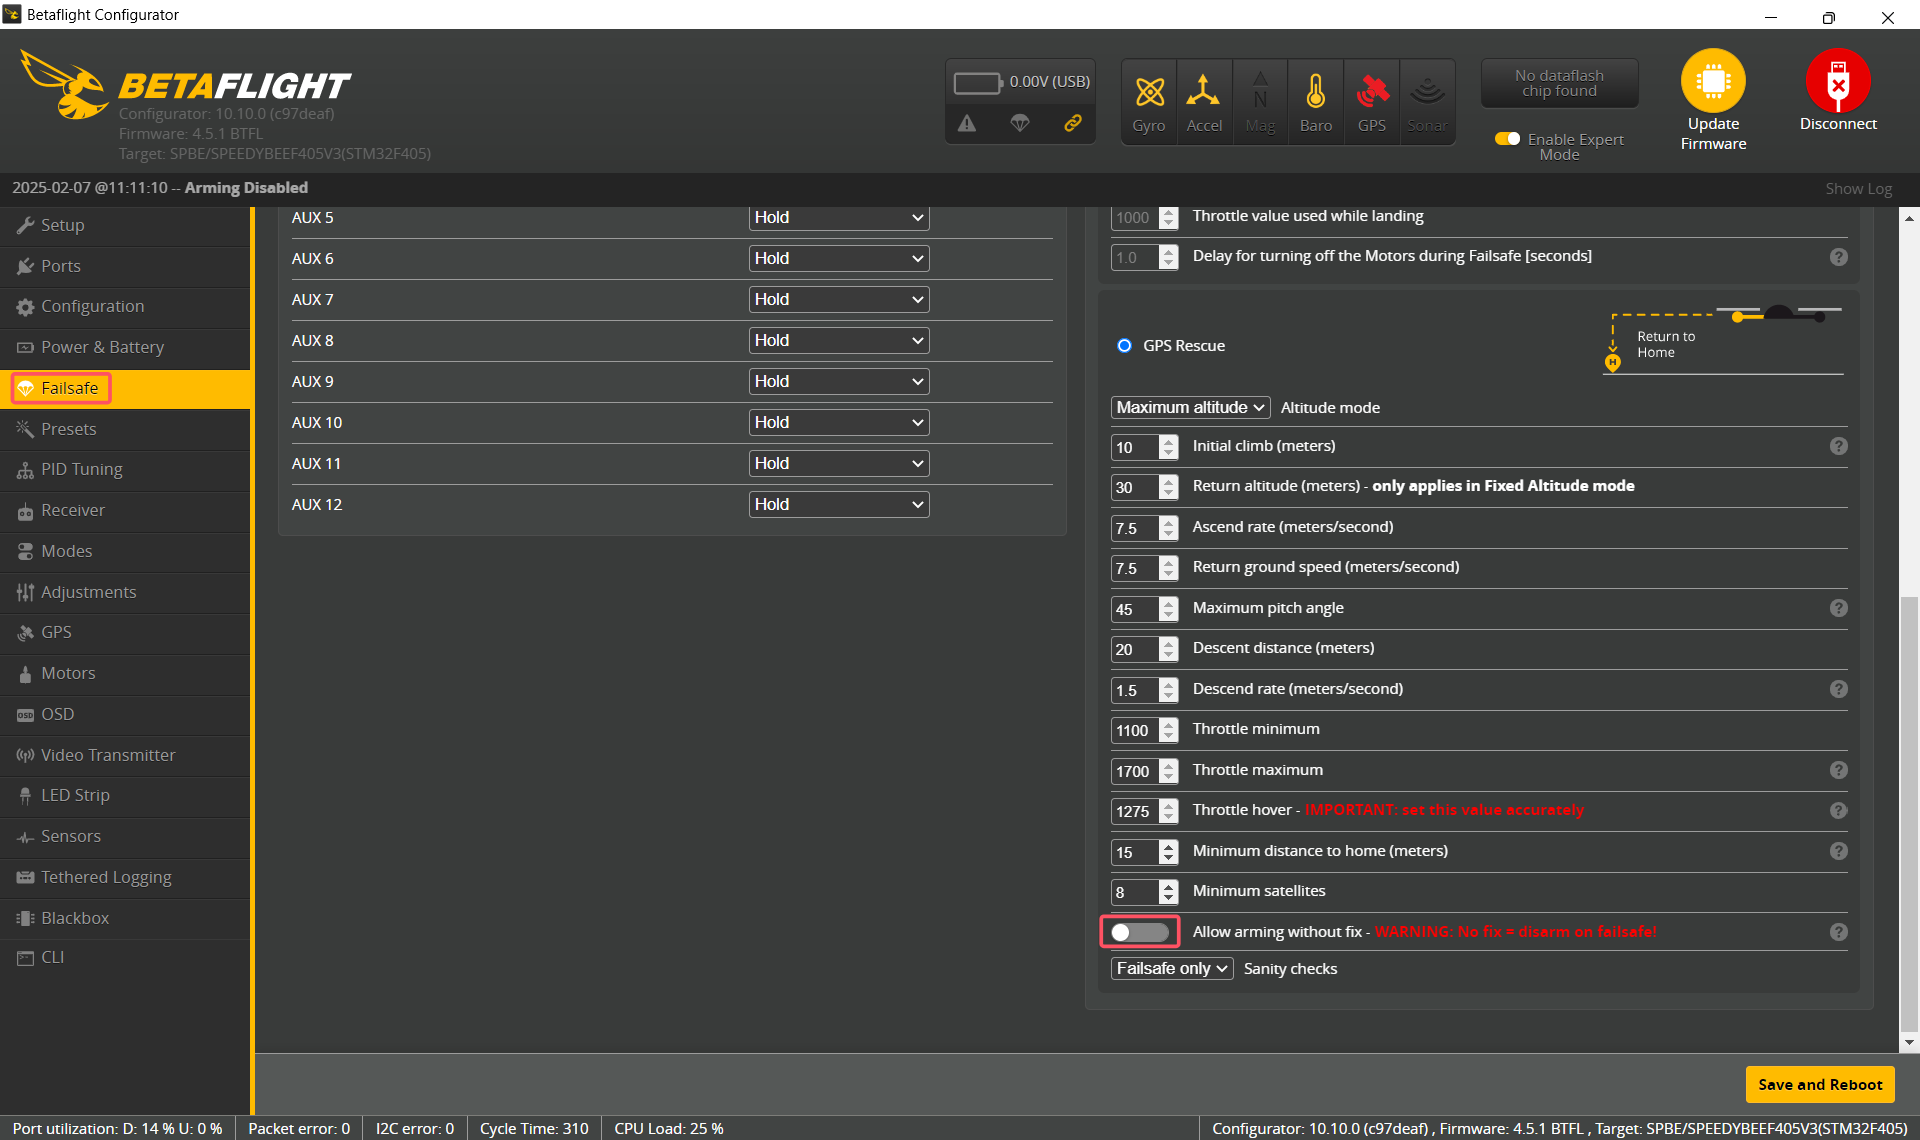Open help for Allow arming without fix
The width and height of the screenshot is (1920, 1140).
click(1838, 932)
